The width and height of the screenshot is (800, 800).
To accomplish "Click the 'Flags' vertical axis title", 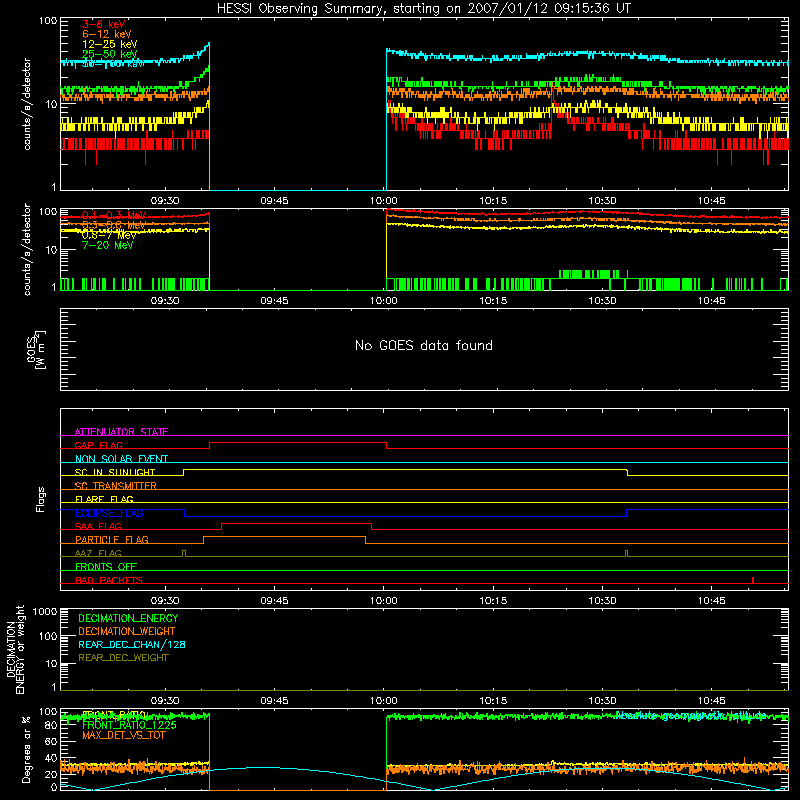I will click(41, 499).
